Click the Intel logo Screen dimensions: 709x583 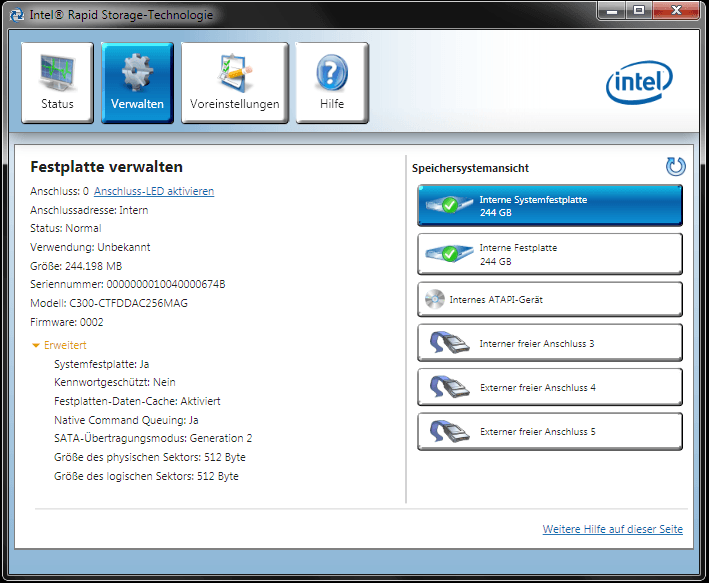click(639, 83)
